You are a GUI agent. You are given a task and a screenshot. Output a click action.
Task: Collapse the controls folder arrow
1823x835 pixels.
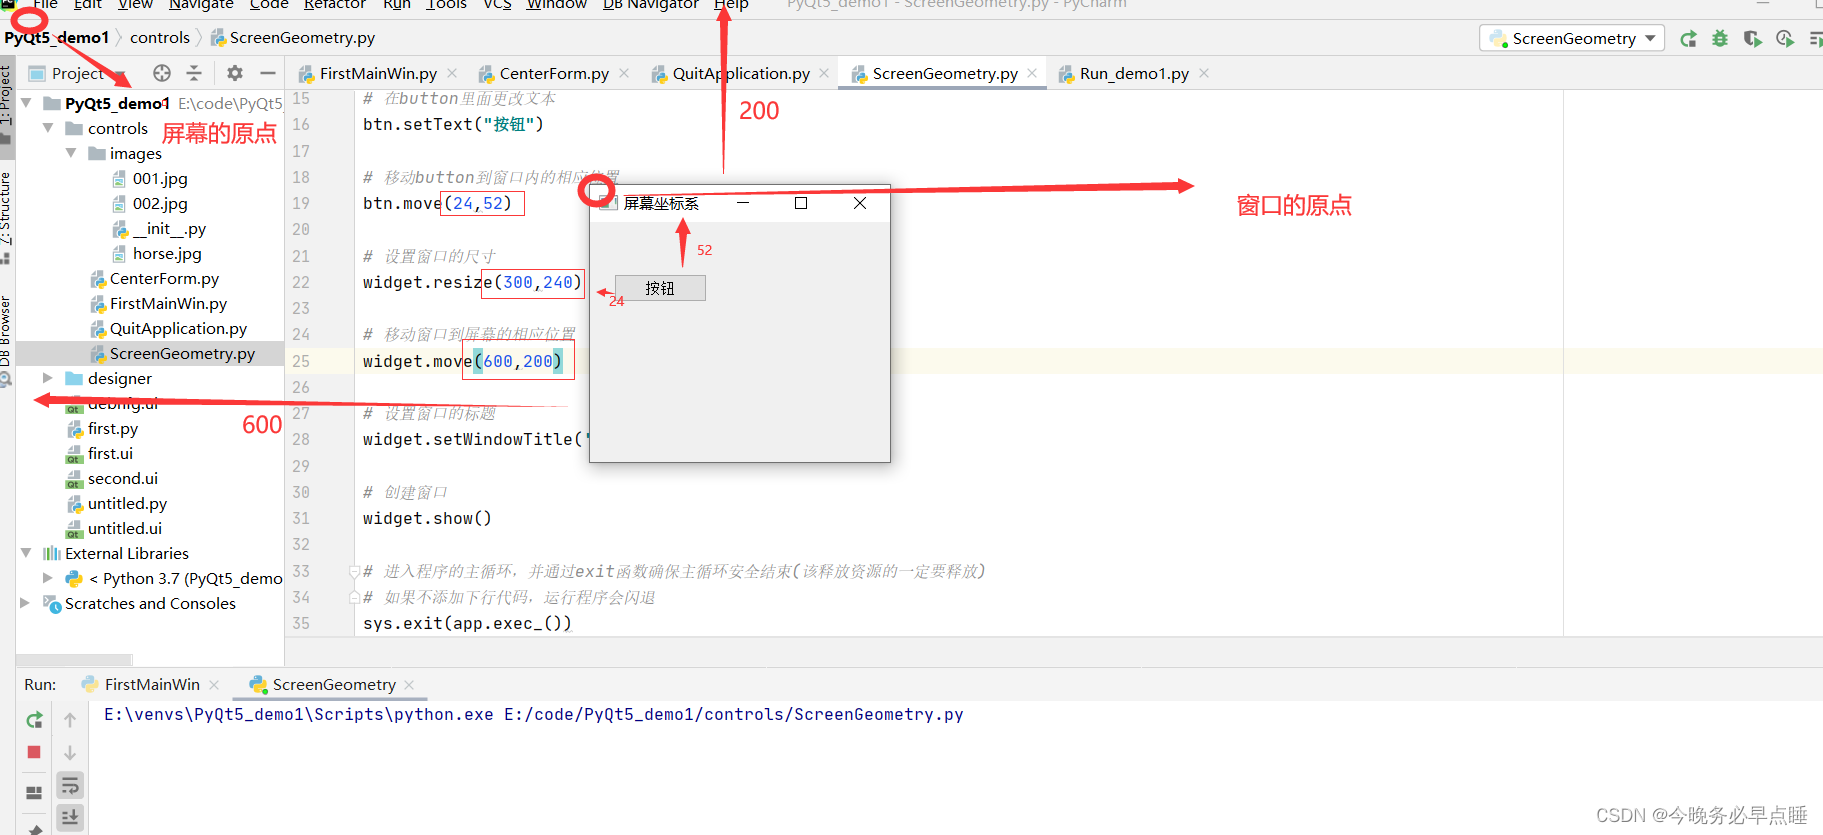click(x=49, y=128)
